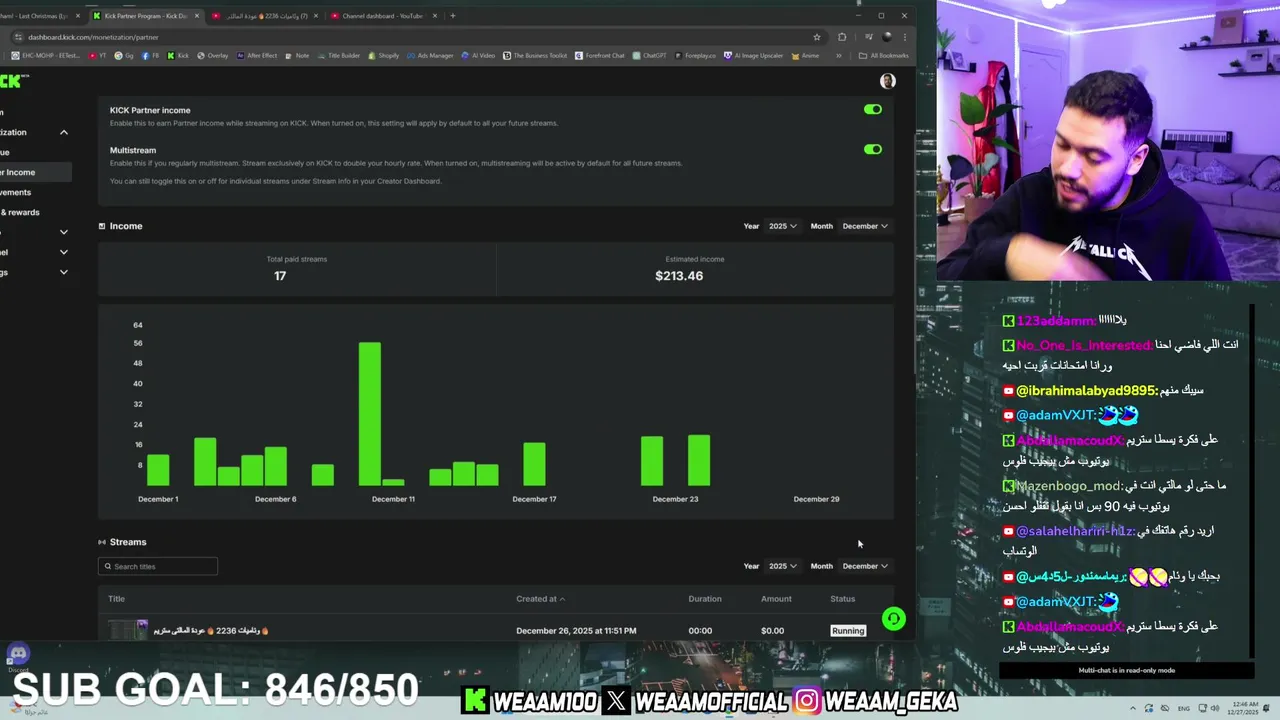Close the Kick Partner Program tab
Screen dimensions: 1280x720
197,16
